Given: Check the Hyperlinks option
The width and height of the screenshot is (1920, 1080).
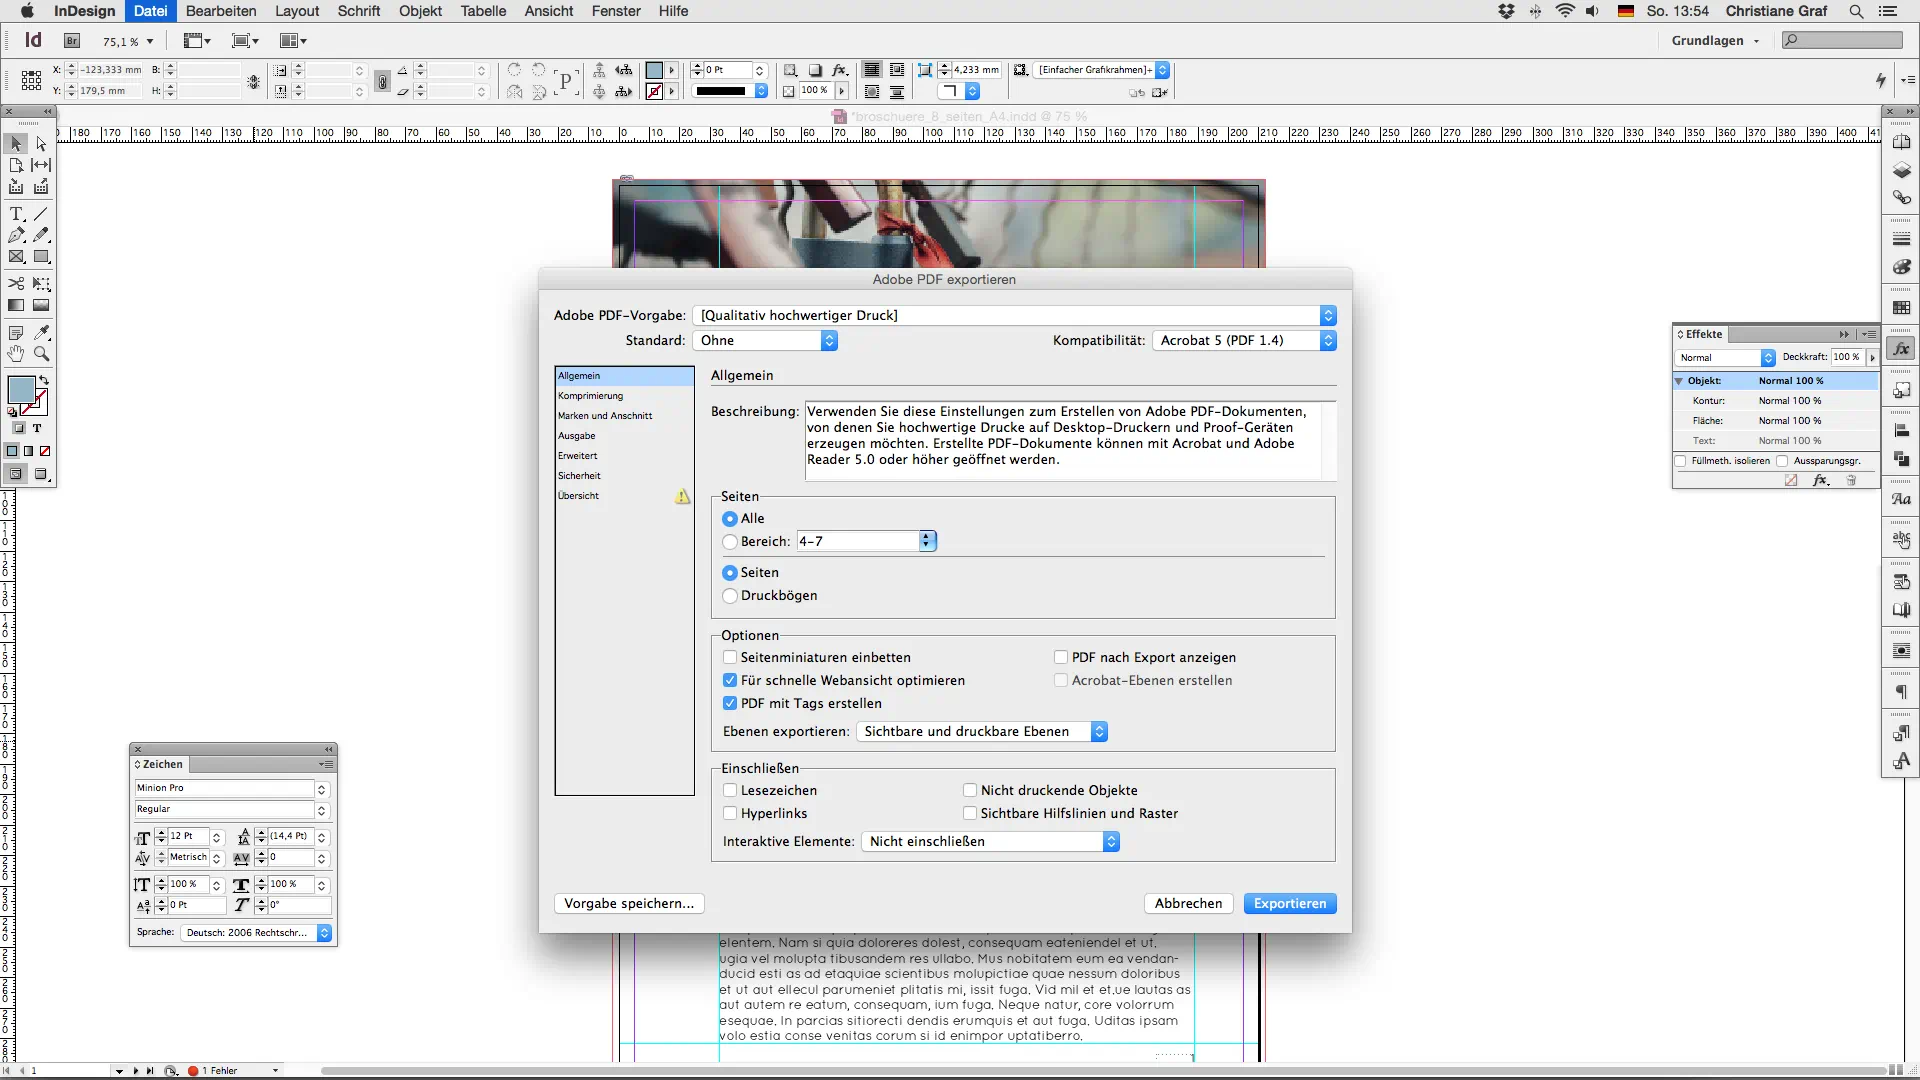Looking at the screenshot, I should click(730, 813).
